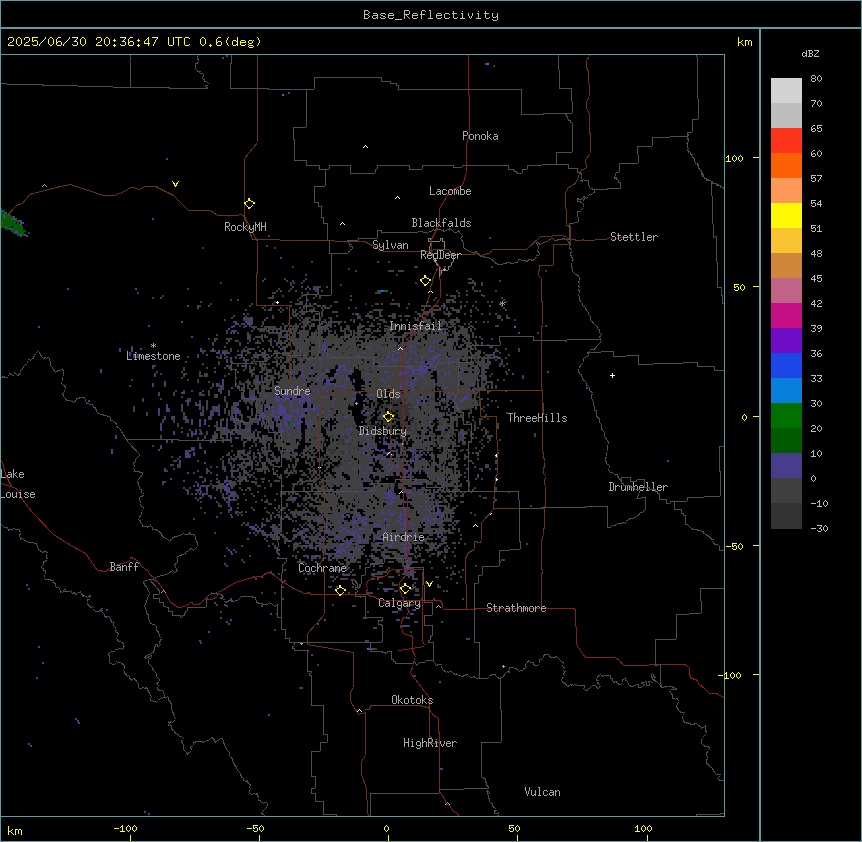Click the Lacombe city label
The width and height of the screenshot is (862, 842).
coord(450,191)
